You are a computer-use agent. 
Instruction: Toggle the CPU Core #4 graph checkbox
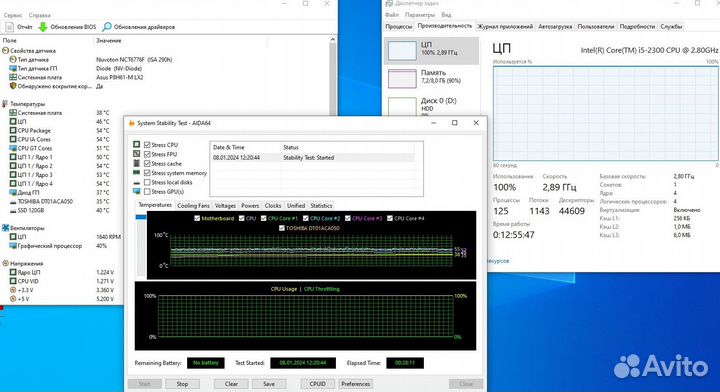[x=390, y=218]
